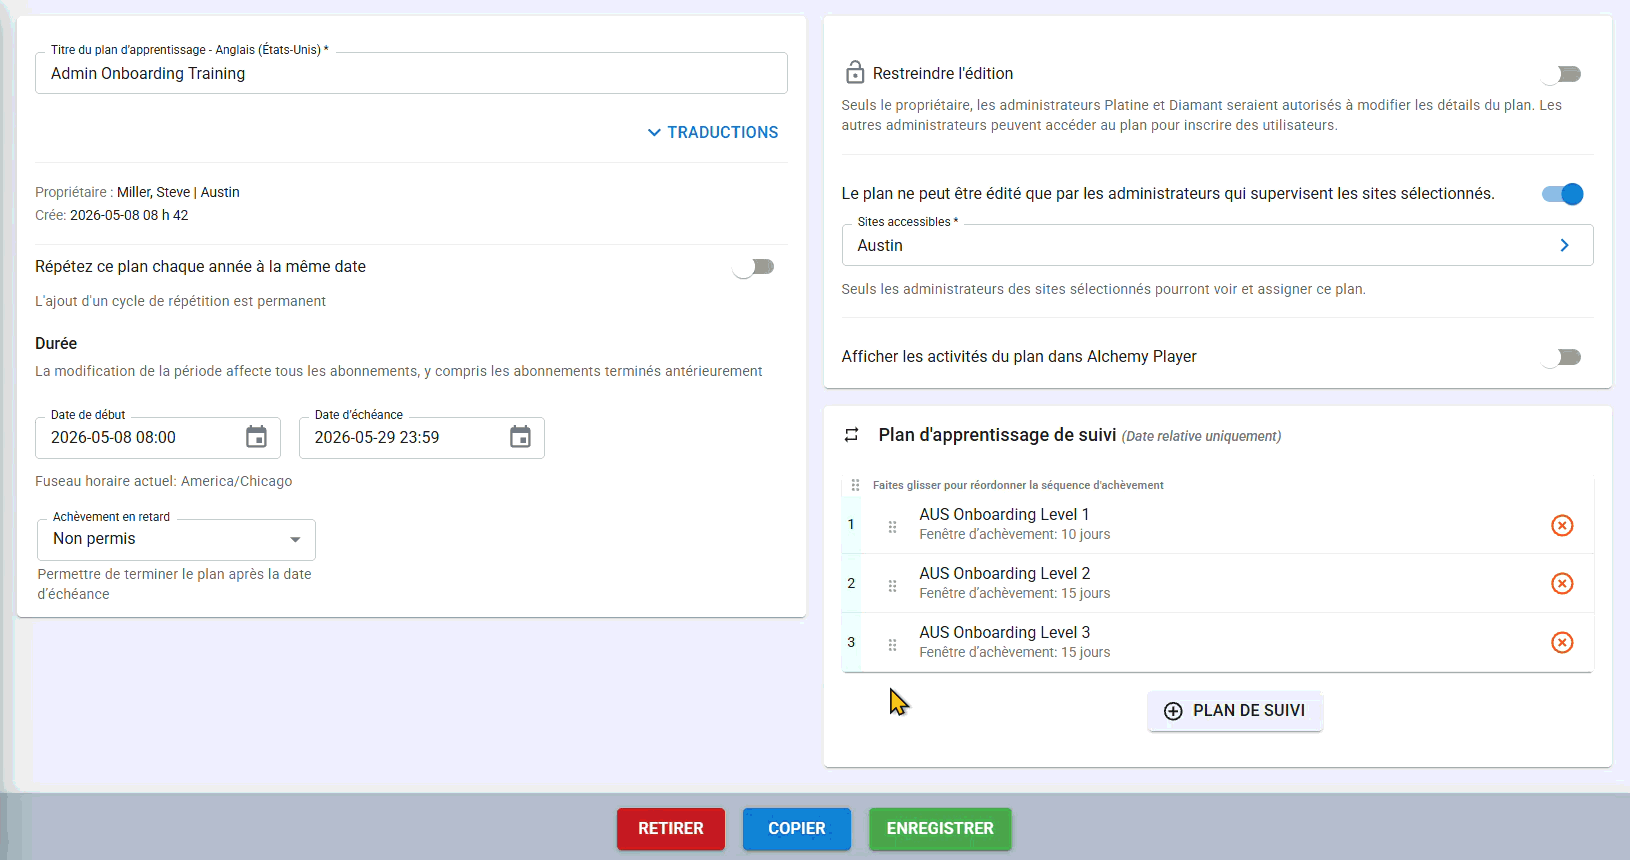Click the '(Date relative uniquement)' note
Screen dimensions: 1630x860
tap(1201, 436)
